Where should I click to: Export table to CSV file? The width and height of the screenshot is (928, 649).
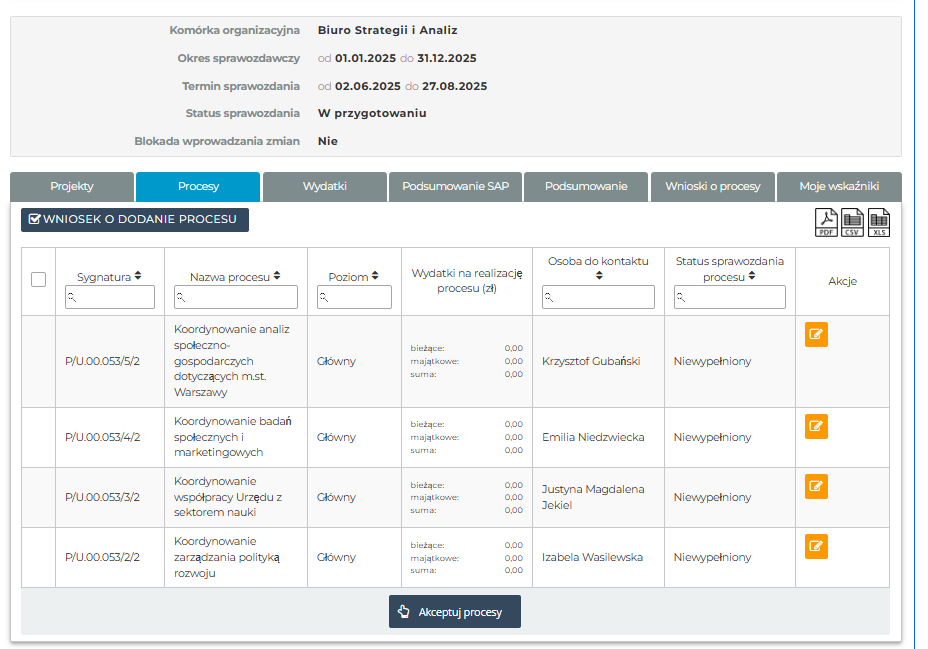click(x=852, y=222)
